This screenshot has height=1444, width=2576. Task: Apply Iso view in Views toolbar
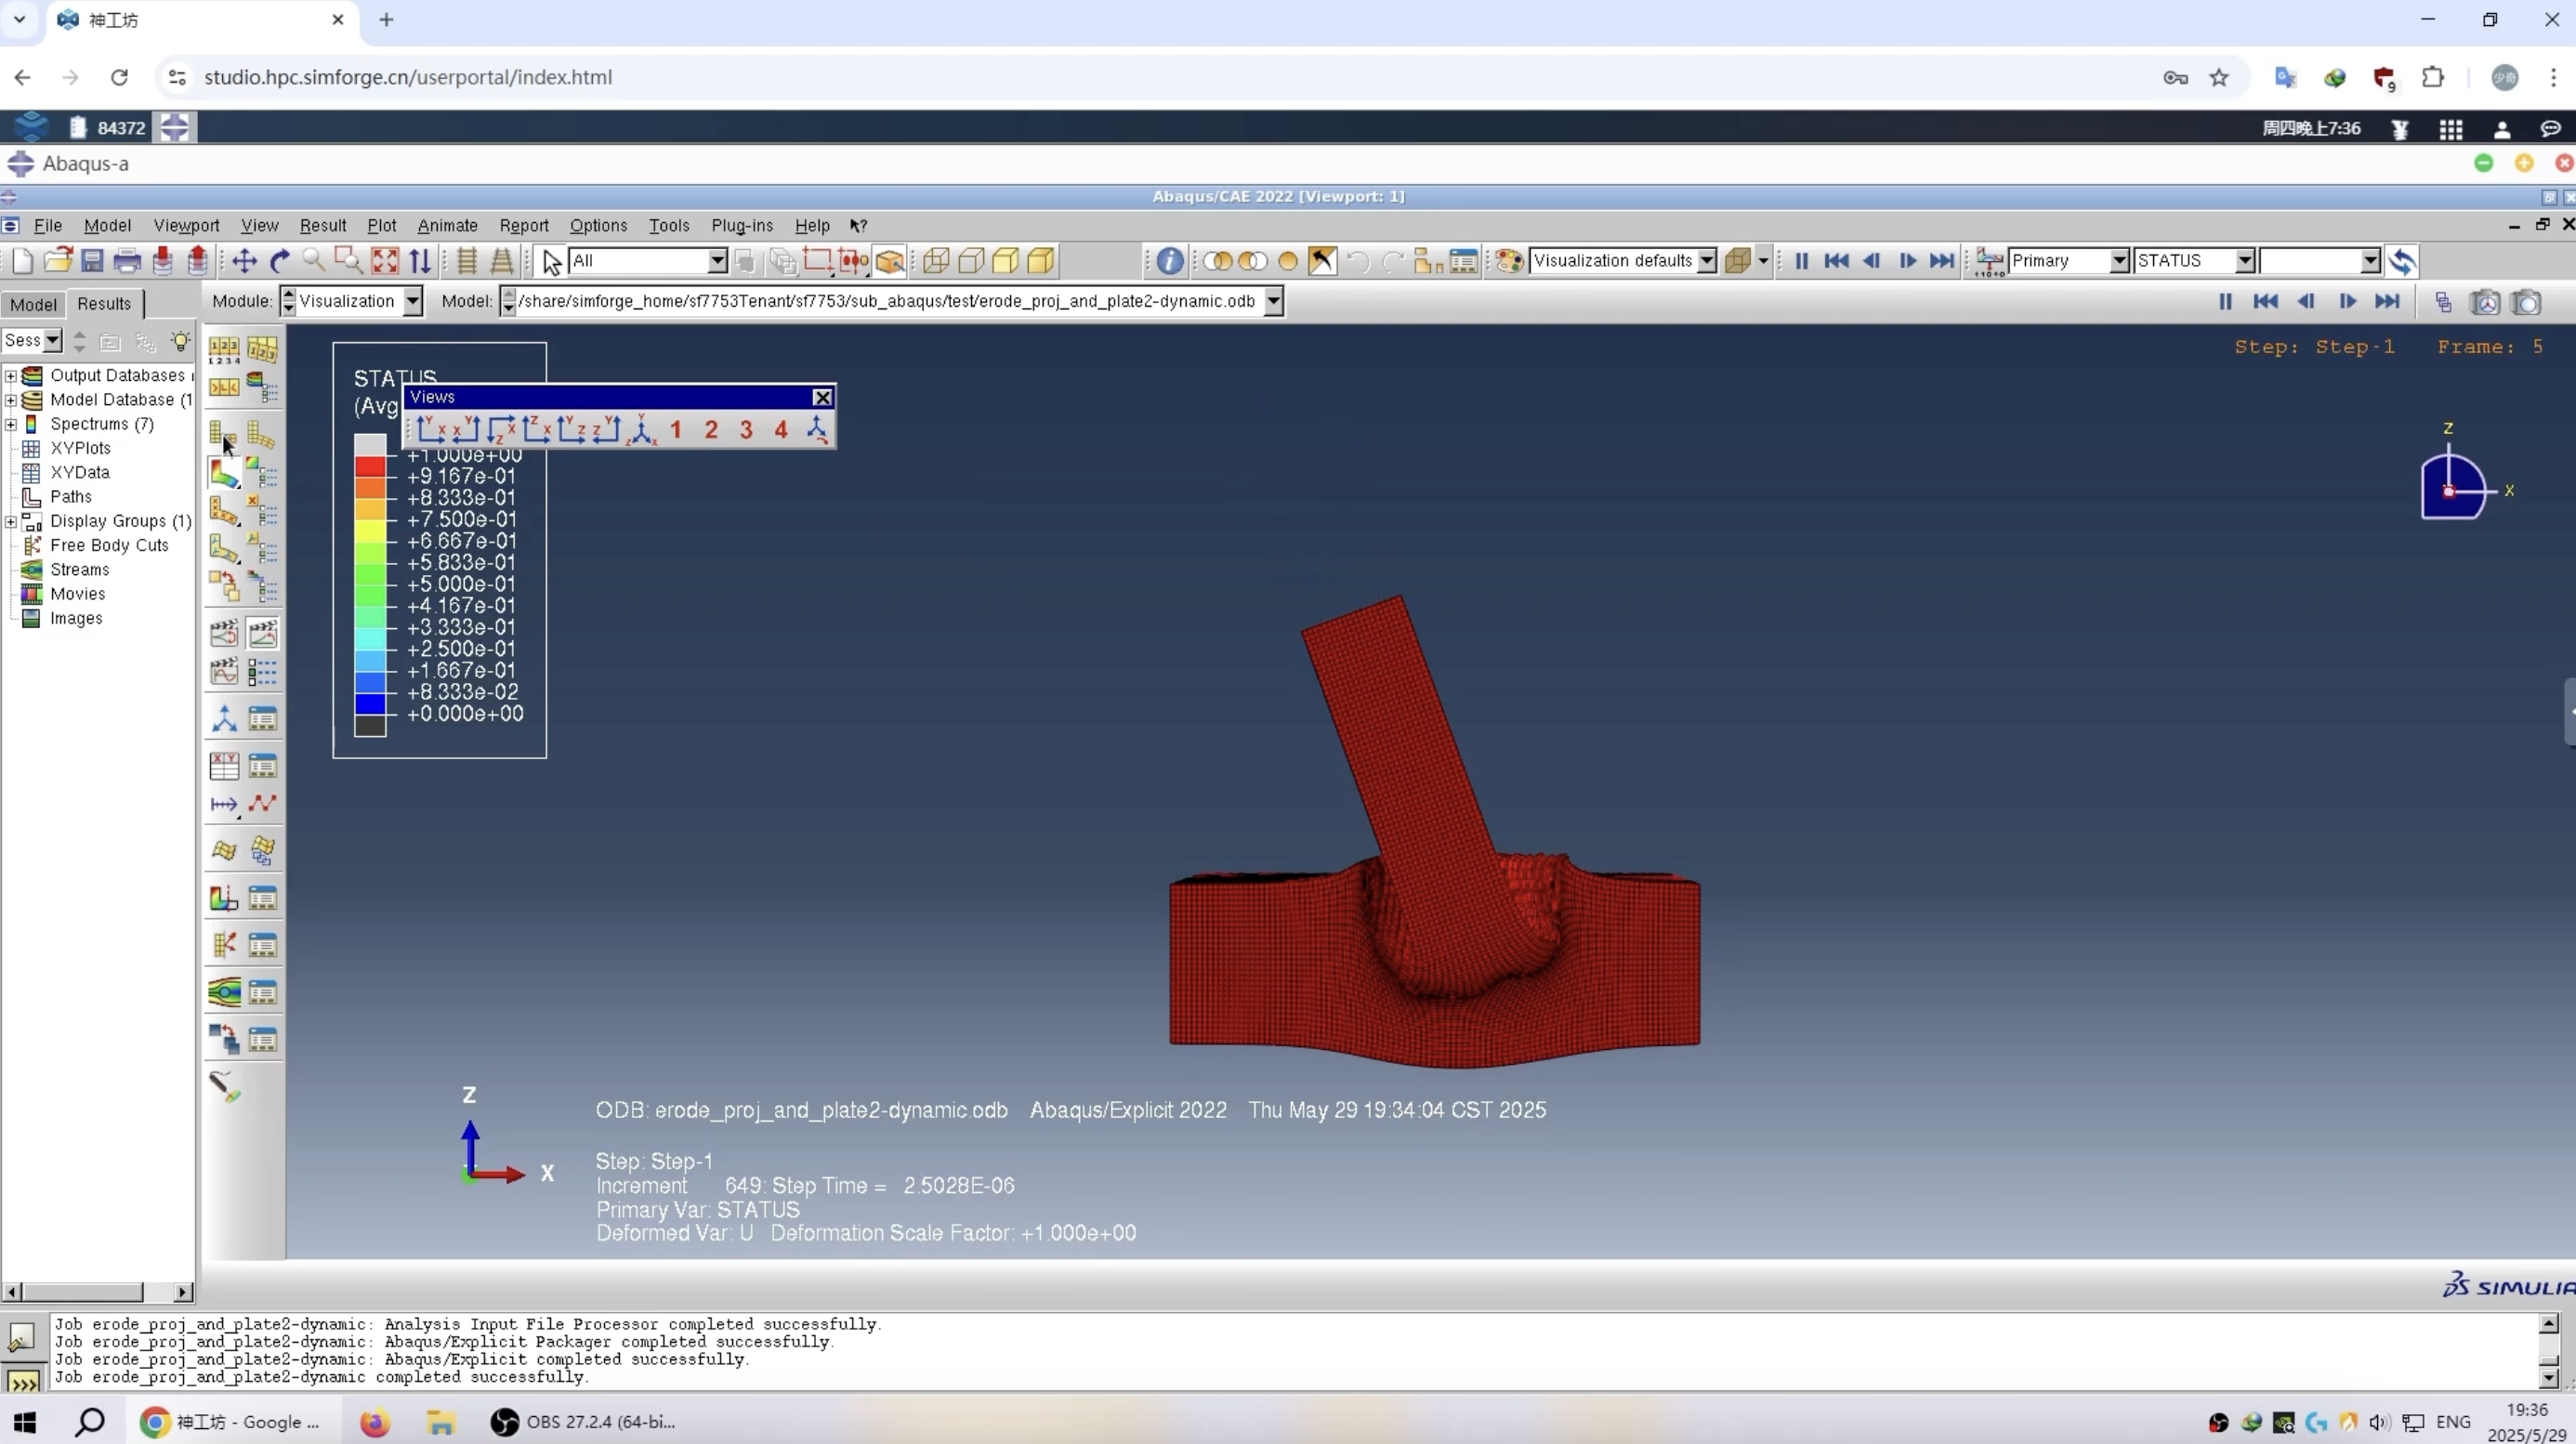pyautogui.click(x=642, y=430)
